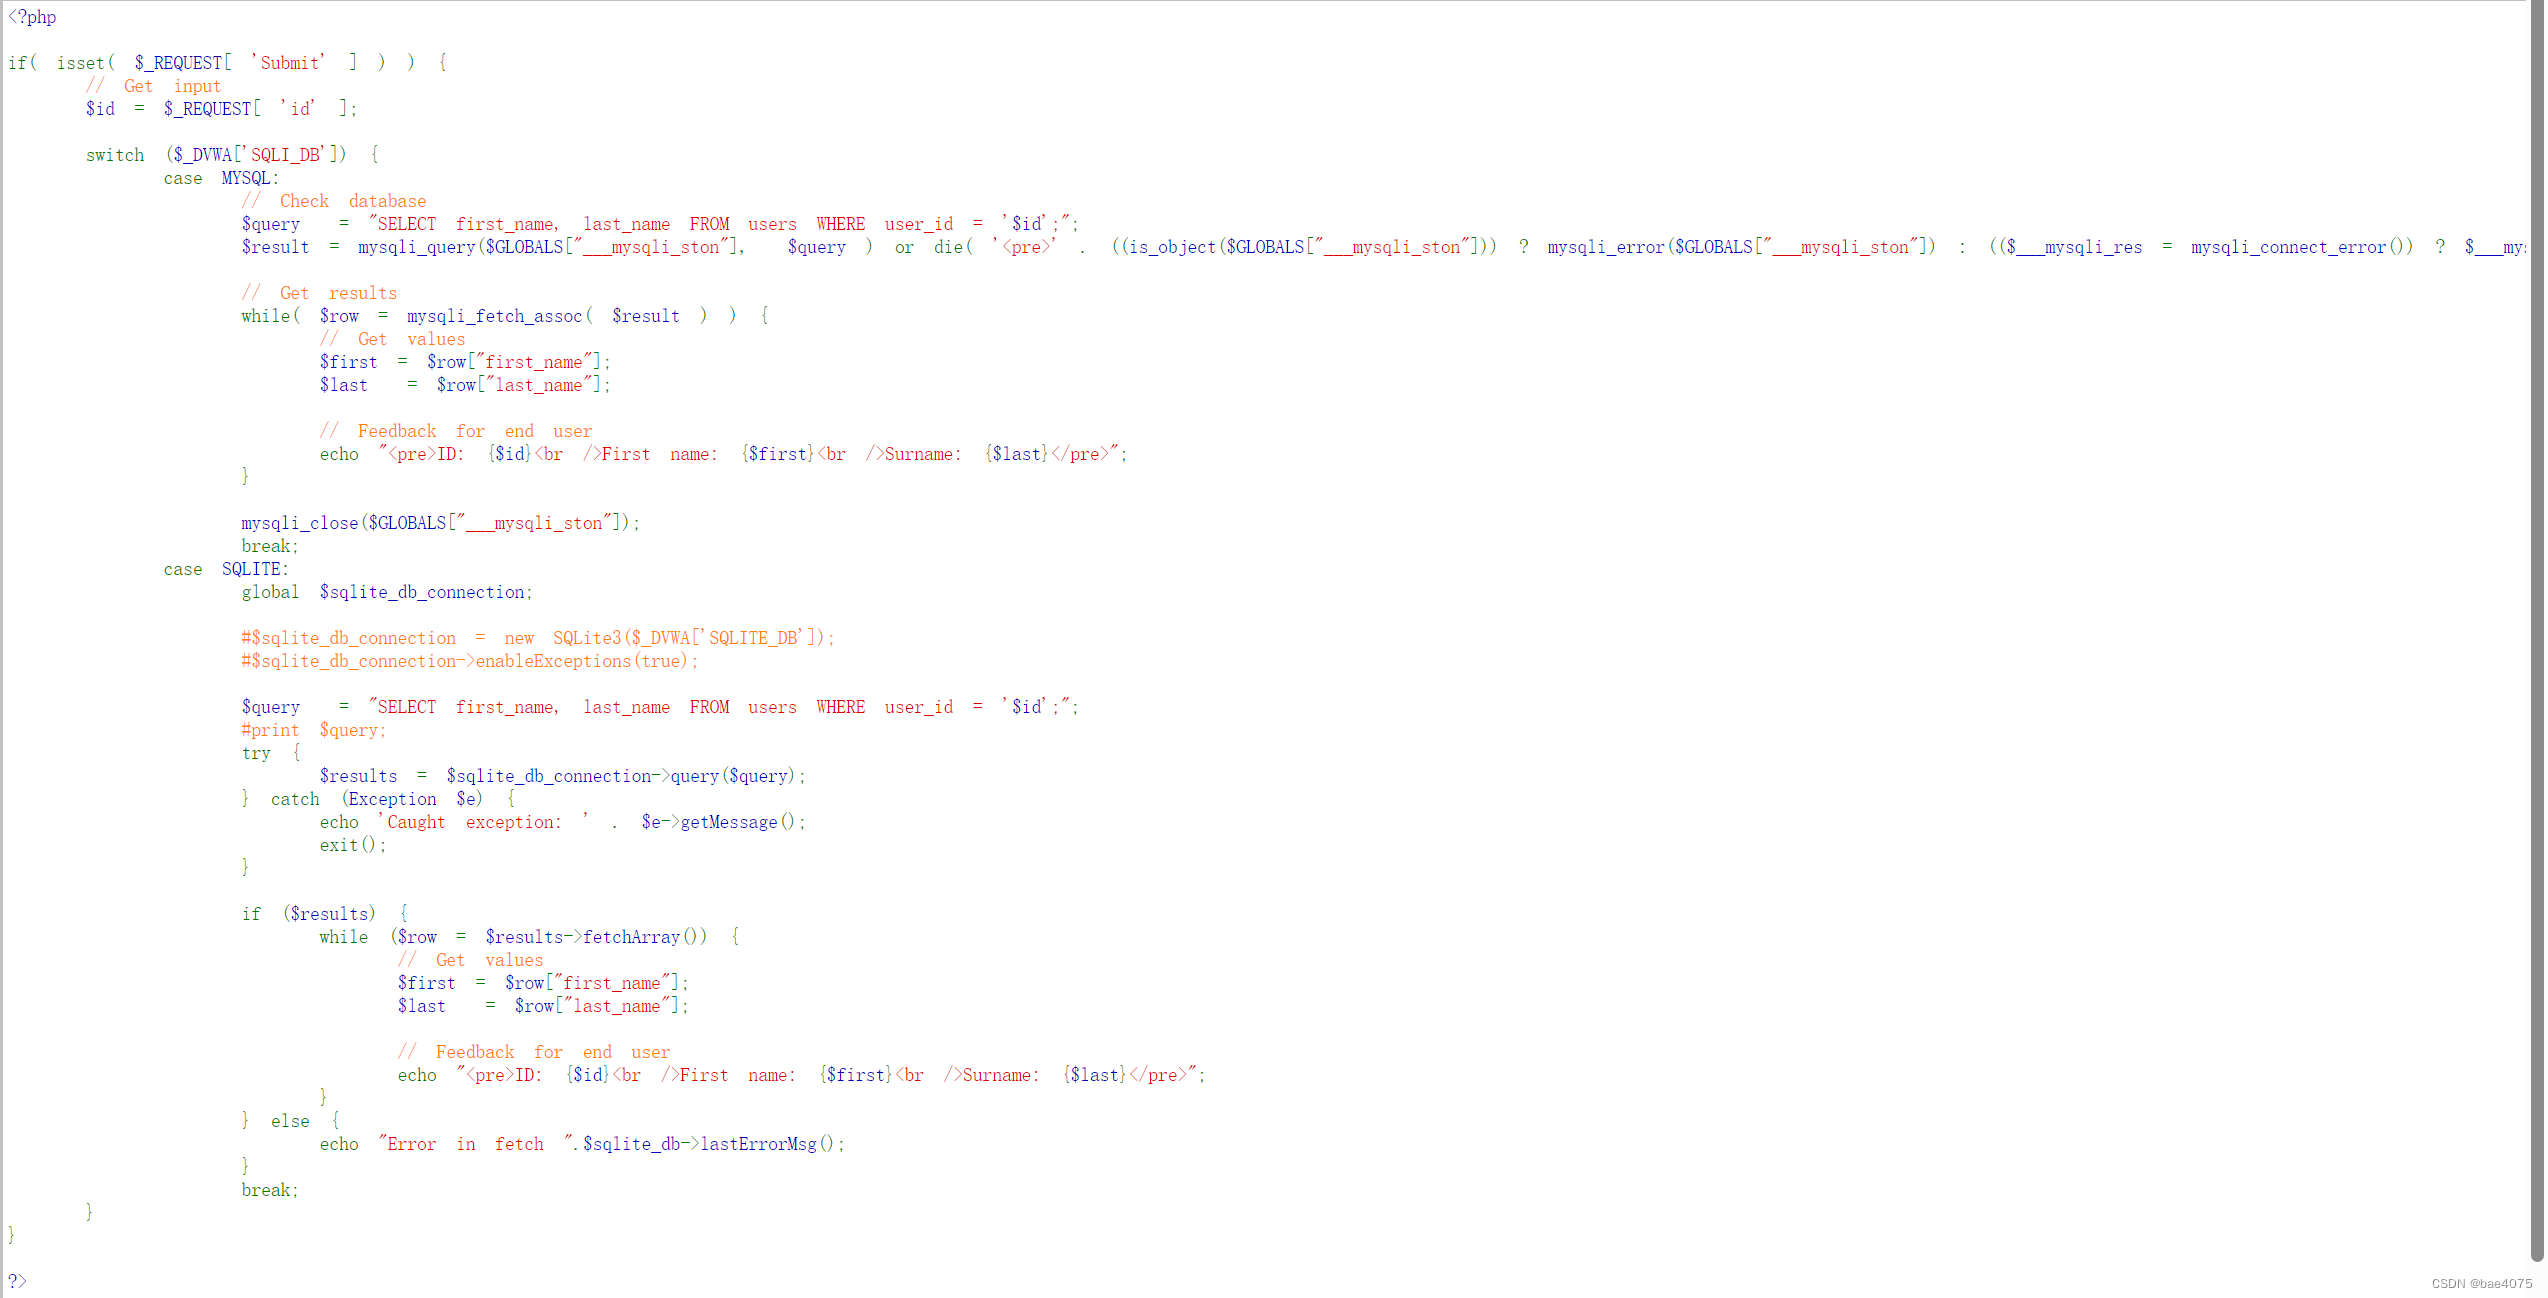Click the '// Check database' comment
Image resolution: width=2548 pixels, height=1298 pixels.
coord(334,201)
